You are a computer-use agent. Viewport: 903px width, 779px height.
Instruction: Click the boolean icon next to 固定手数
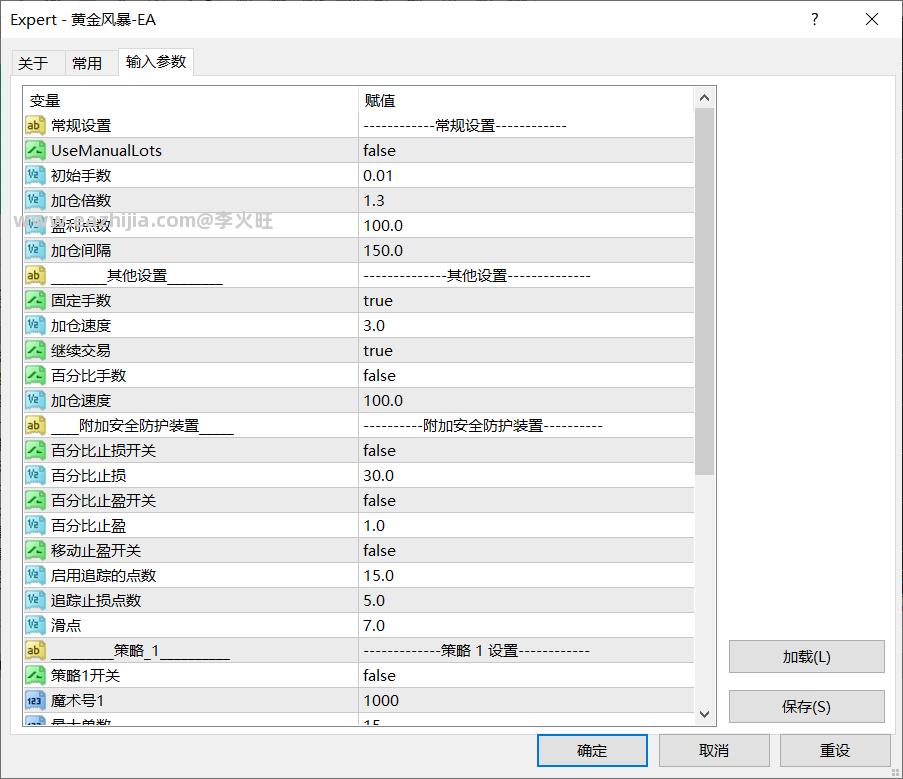pos(35,301)
